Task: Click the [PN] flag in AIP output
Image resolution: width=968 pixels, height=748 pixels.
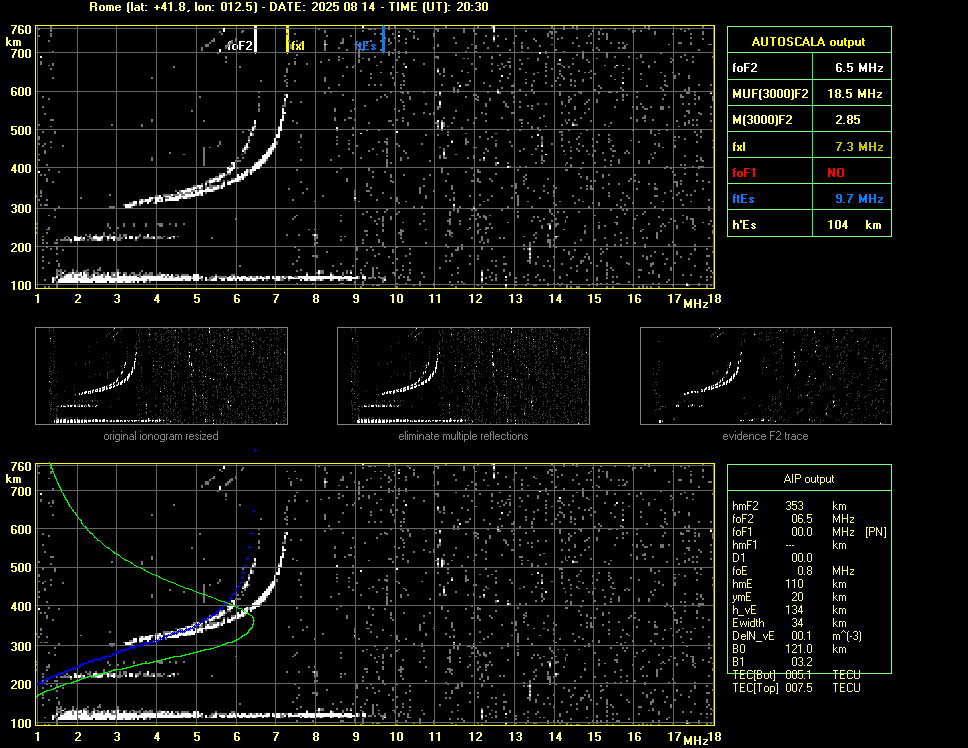Action: [x=875, y=532]
